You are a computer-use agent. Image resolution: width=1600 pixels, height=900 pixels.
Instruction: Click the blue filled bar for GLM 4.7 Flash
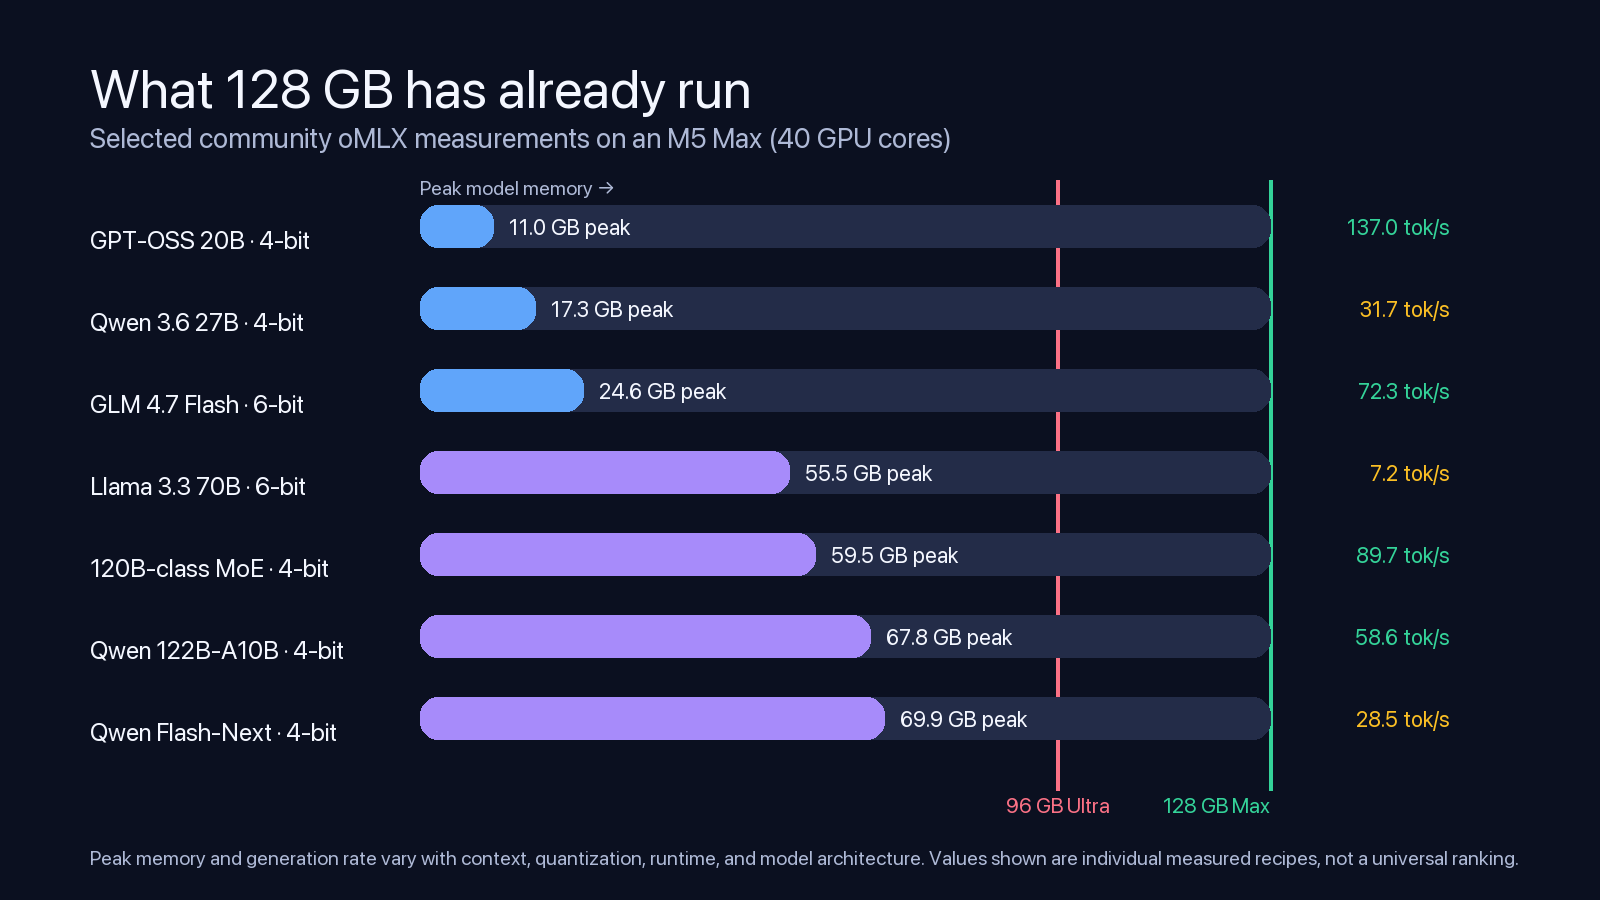(x=502, y=391)
